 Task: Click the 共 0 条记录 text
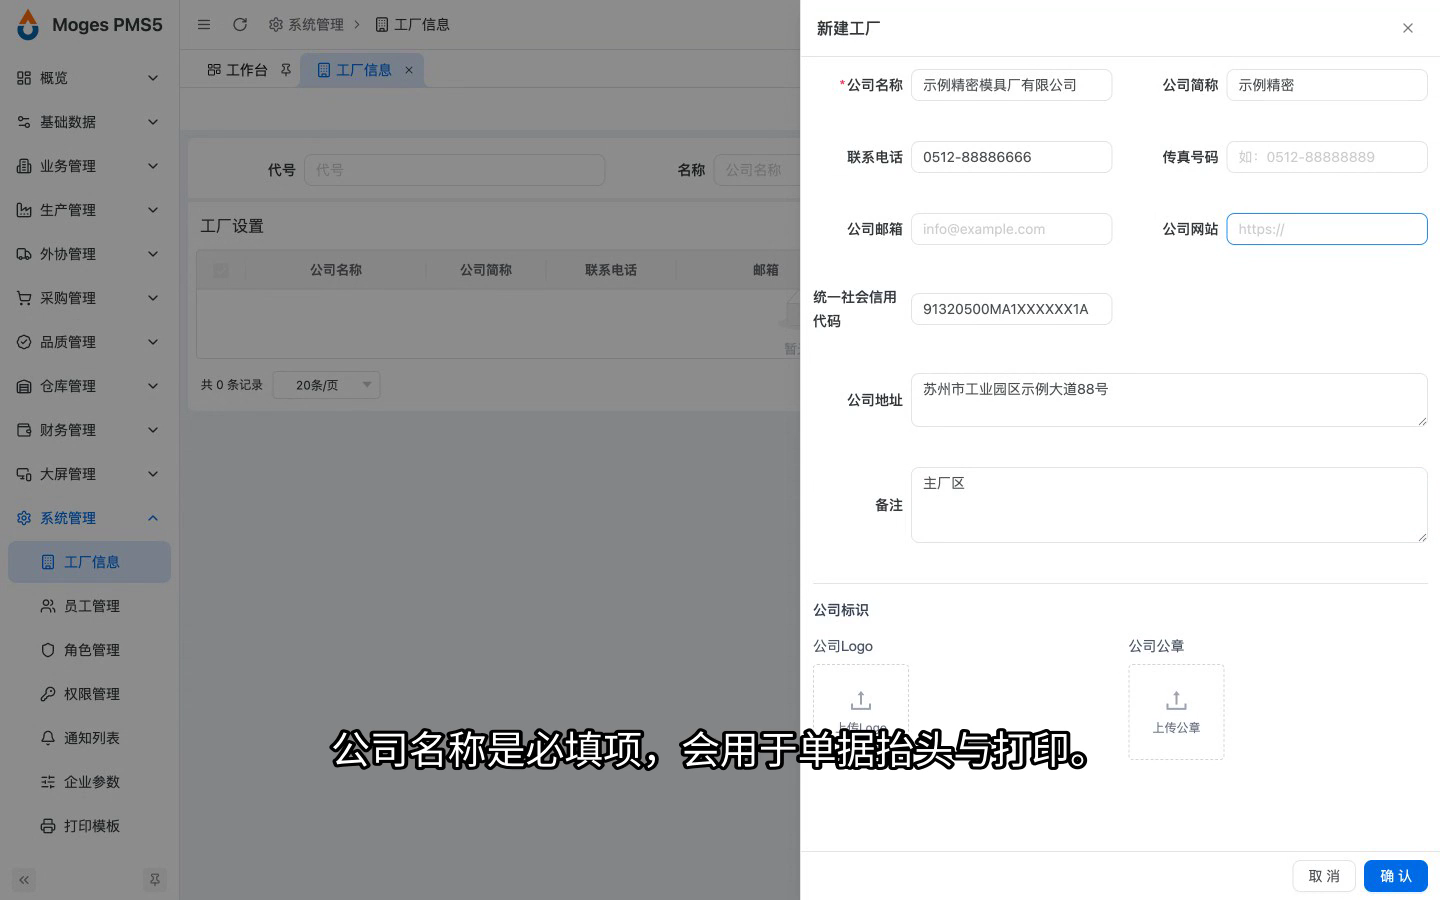232,385
